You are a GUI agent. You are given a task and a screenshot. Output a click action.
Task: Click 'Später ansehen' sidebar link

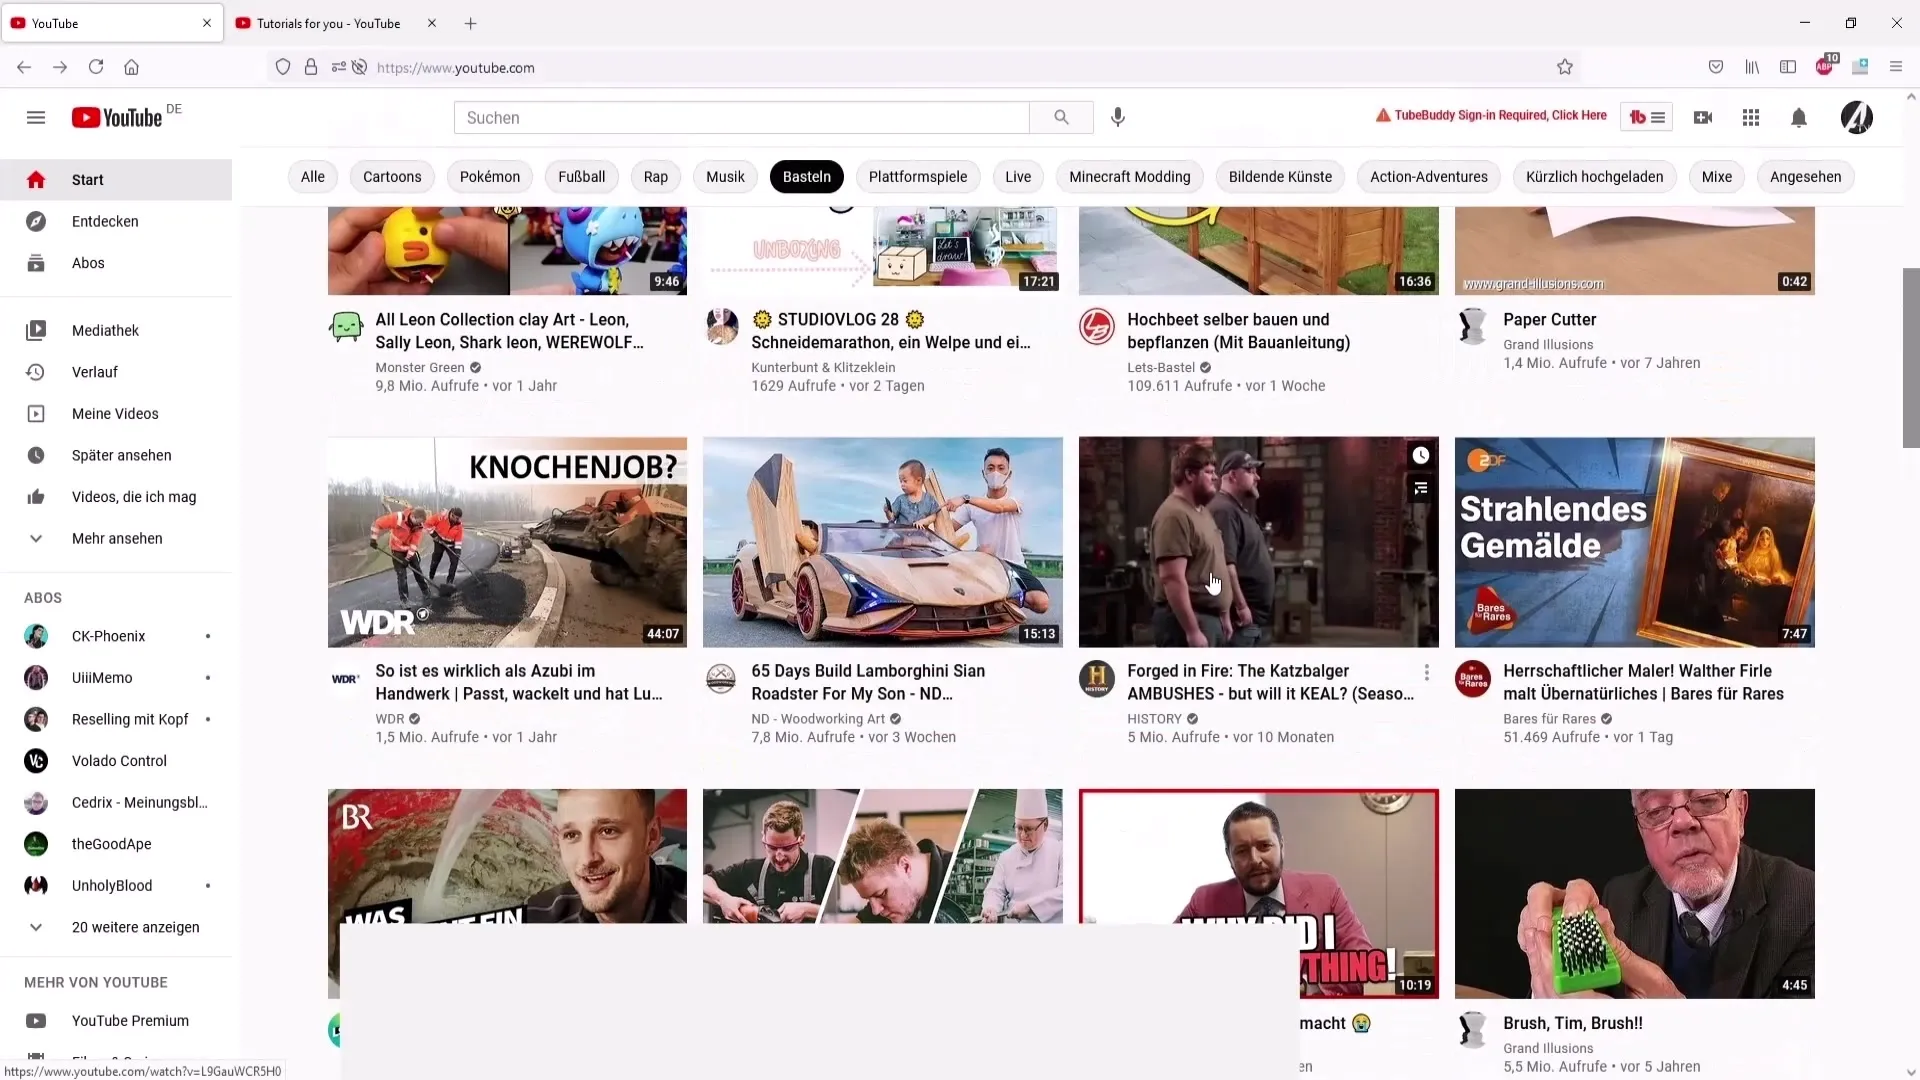click(x=121, y=455)
